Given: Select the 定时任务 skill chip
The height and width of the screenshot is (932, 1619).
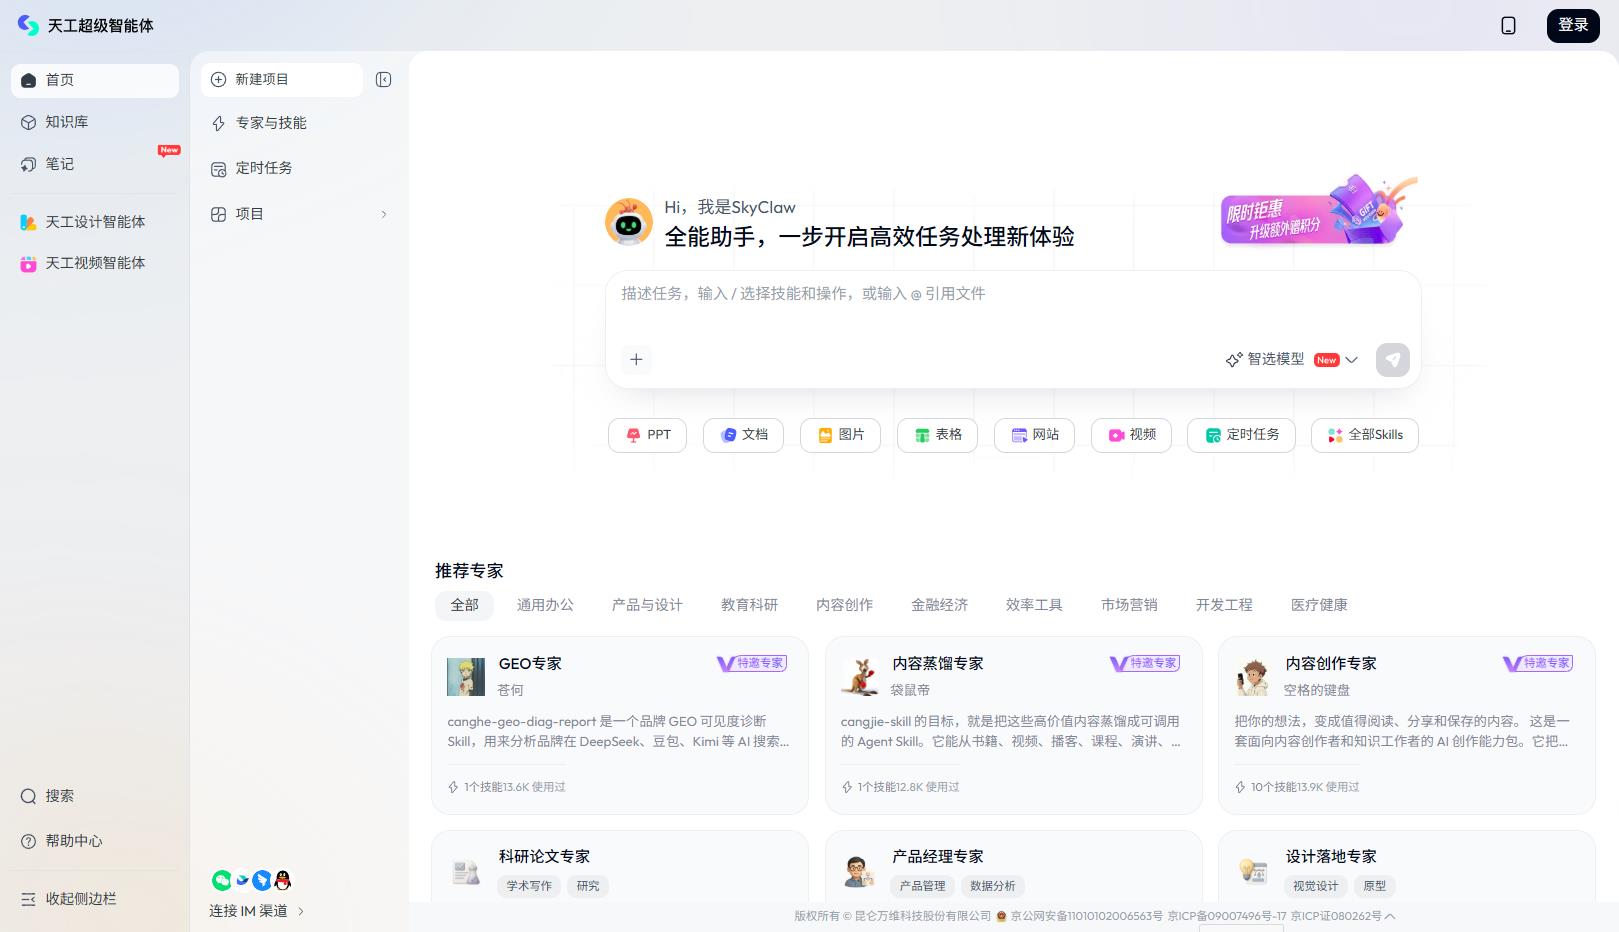Looking at the screenshot, I should [1241, 435].
